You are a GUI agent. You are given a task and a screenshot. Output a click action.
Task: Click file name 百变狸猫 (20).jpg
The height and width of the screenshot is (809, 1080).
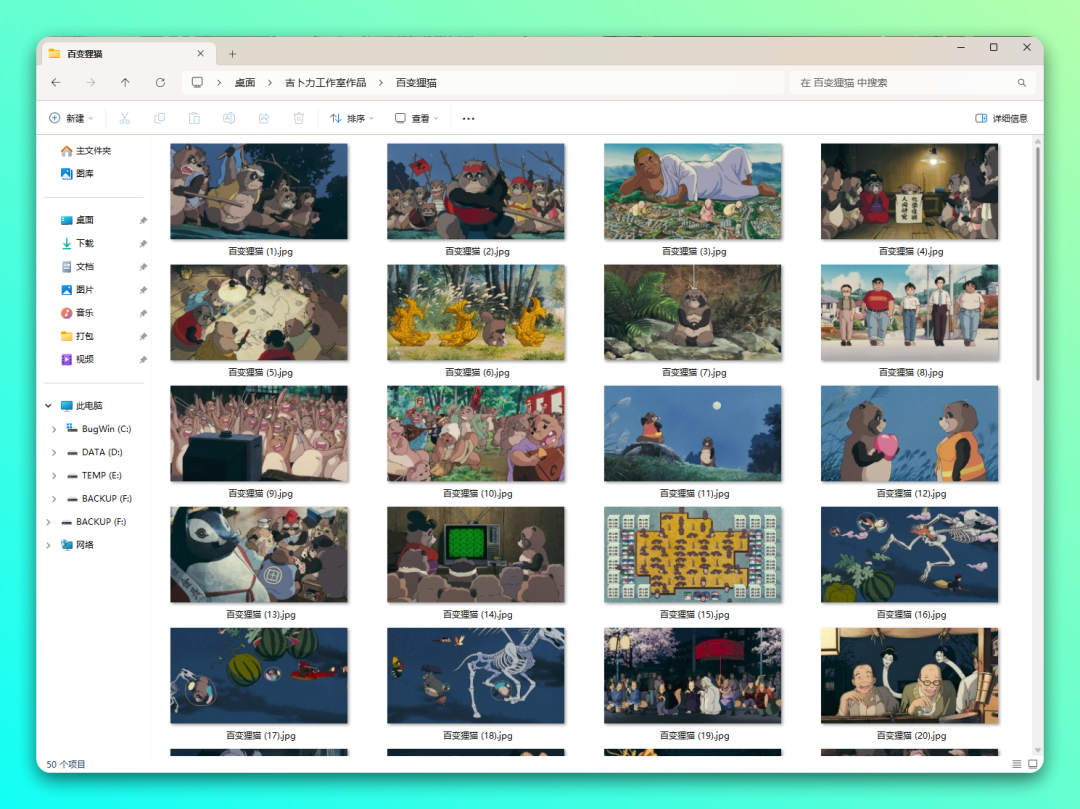click(x=911, y=736)
